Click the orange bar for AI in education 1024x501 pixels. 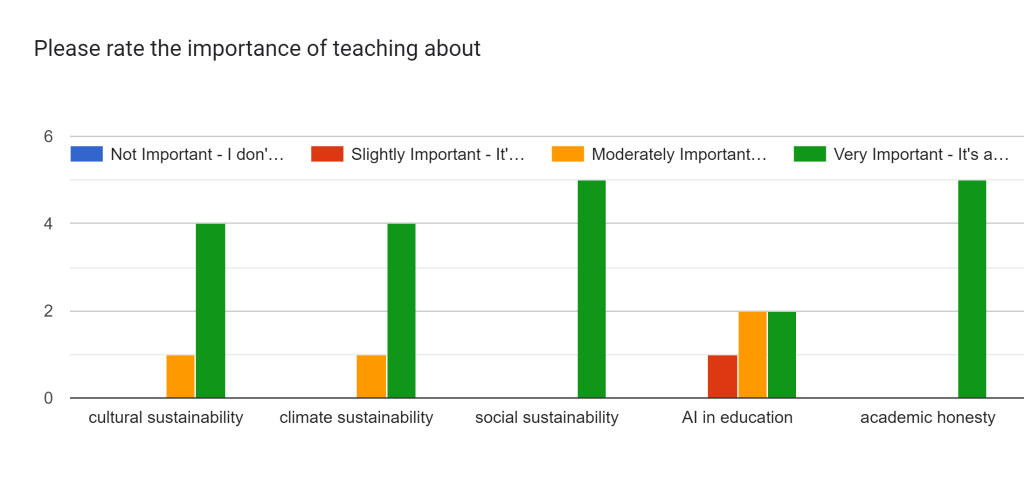click(752, 355)
